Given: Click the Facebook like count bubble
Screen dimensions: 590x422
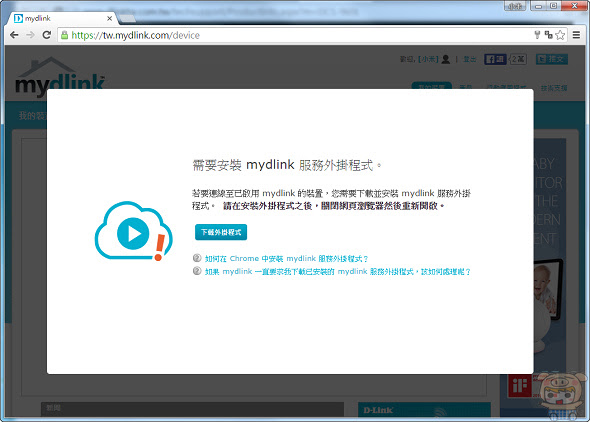Looking at the screenshot, I should click(x=517, y=59).
